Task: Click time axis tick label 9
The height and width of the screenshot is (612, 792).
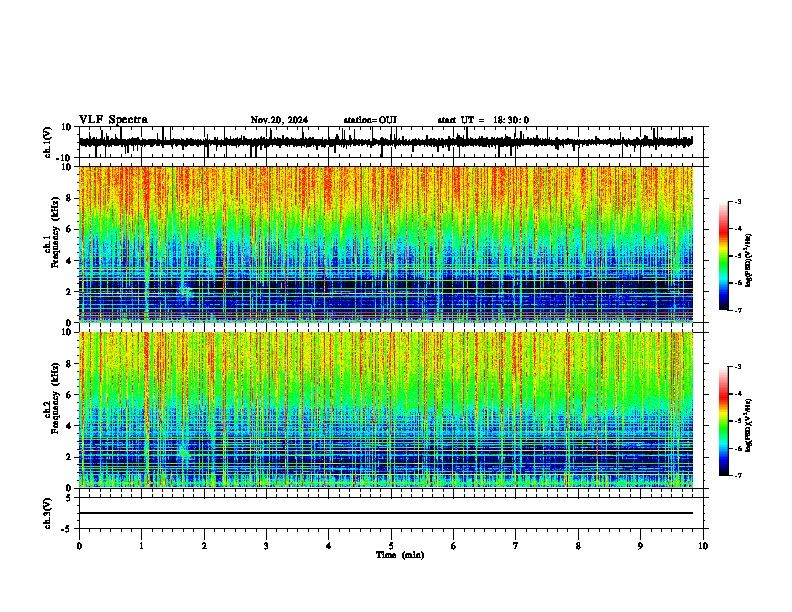Action: (640, 546)
